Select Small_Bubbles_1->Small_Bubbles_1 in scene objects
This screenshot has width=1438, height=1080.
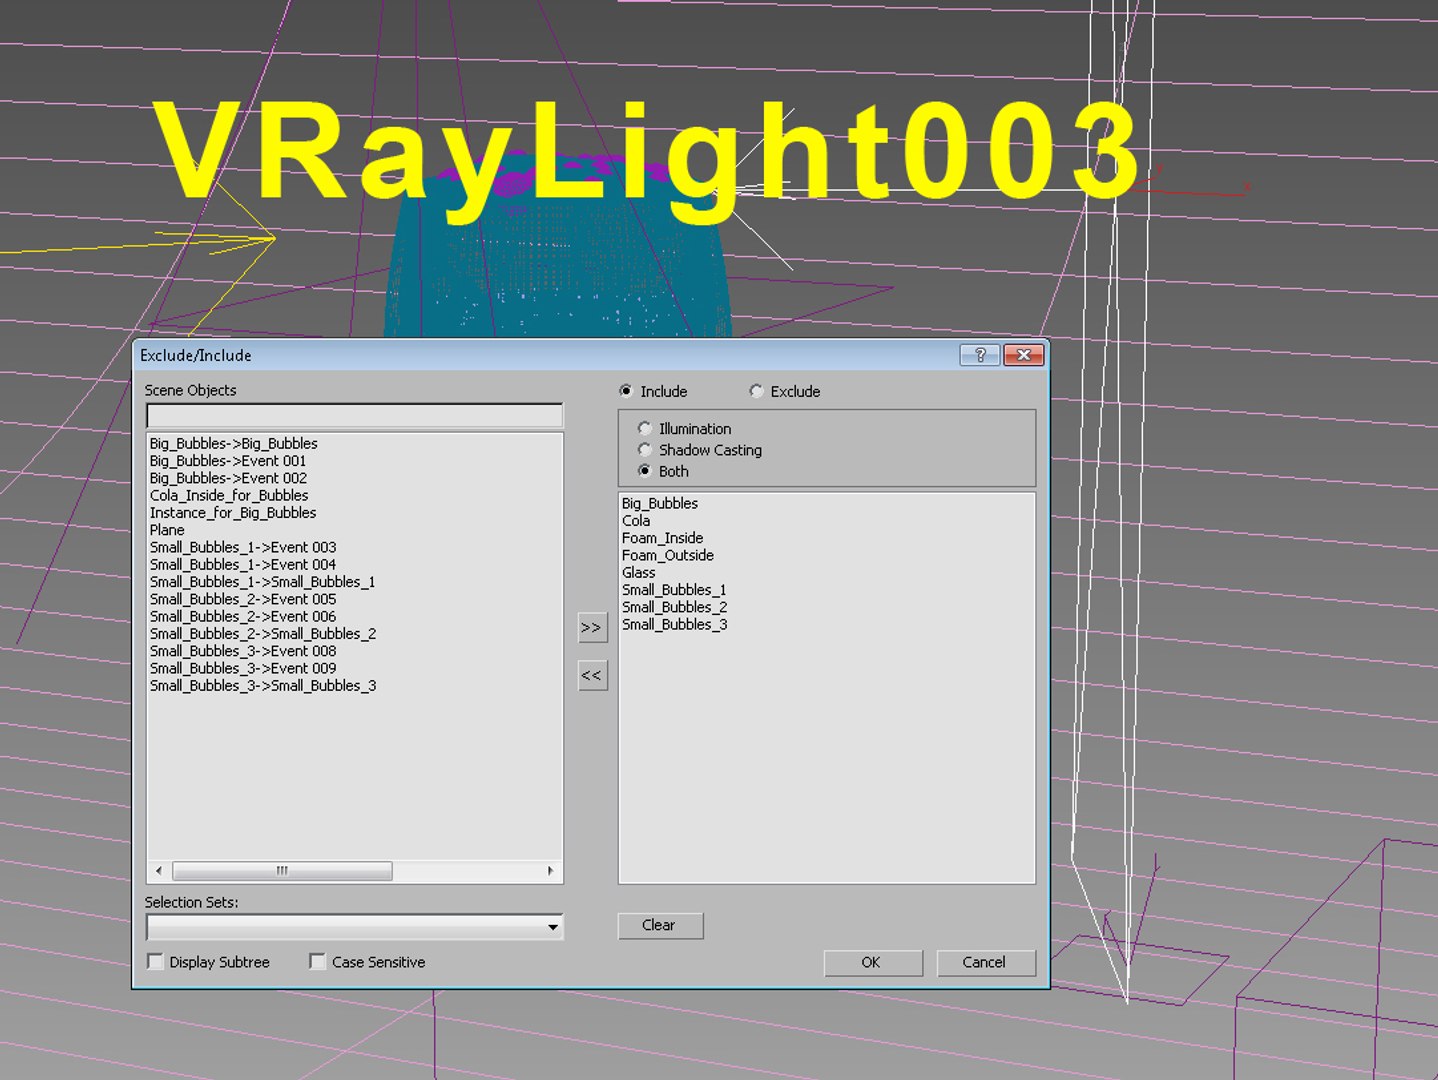263,582
